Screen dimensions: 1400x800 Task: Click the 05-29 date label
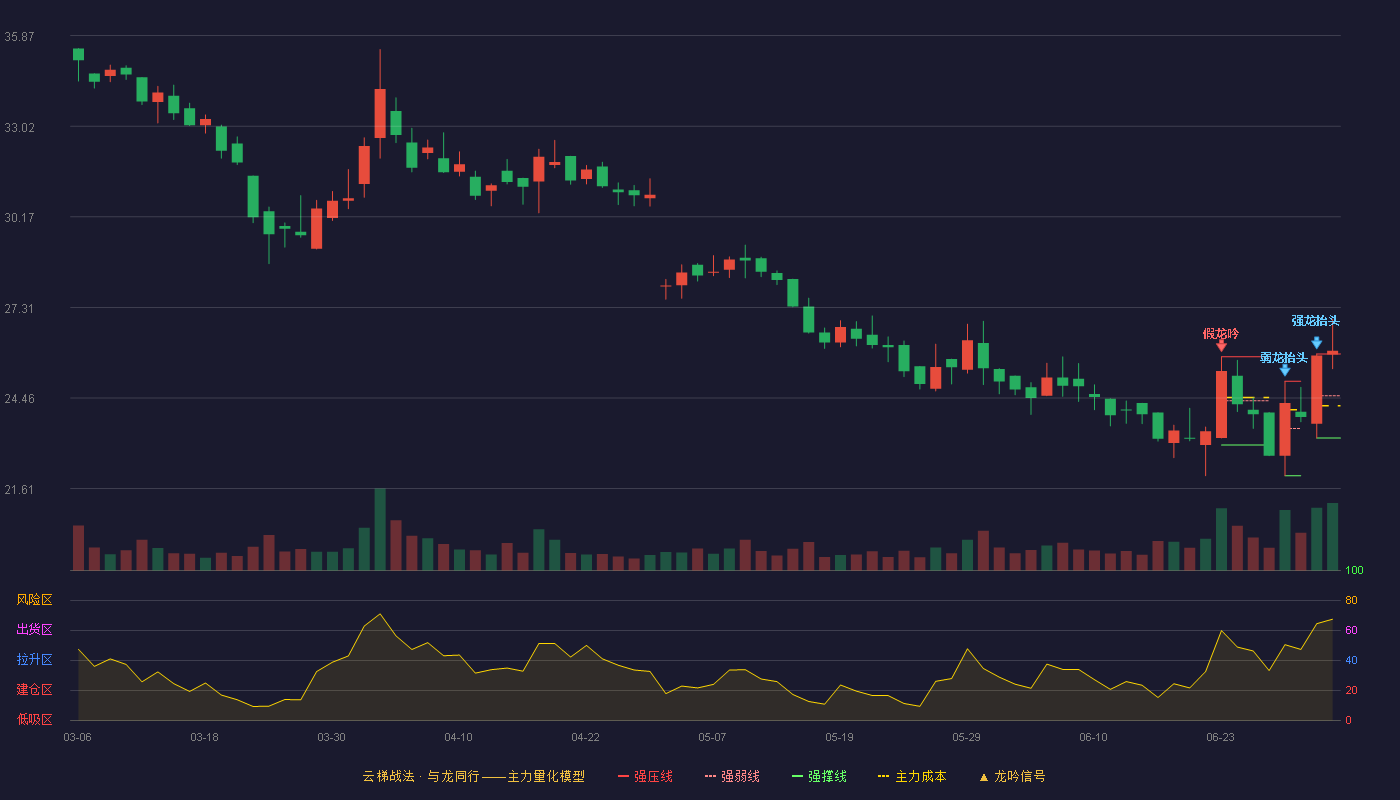[966, 737]
